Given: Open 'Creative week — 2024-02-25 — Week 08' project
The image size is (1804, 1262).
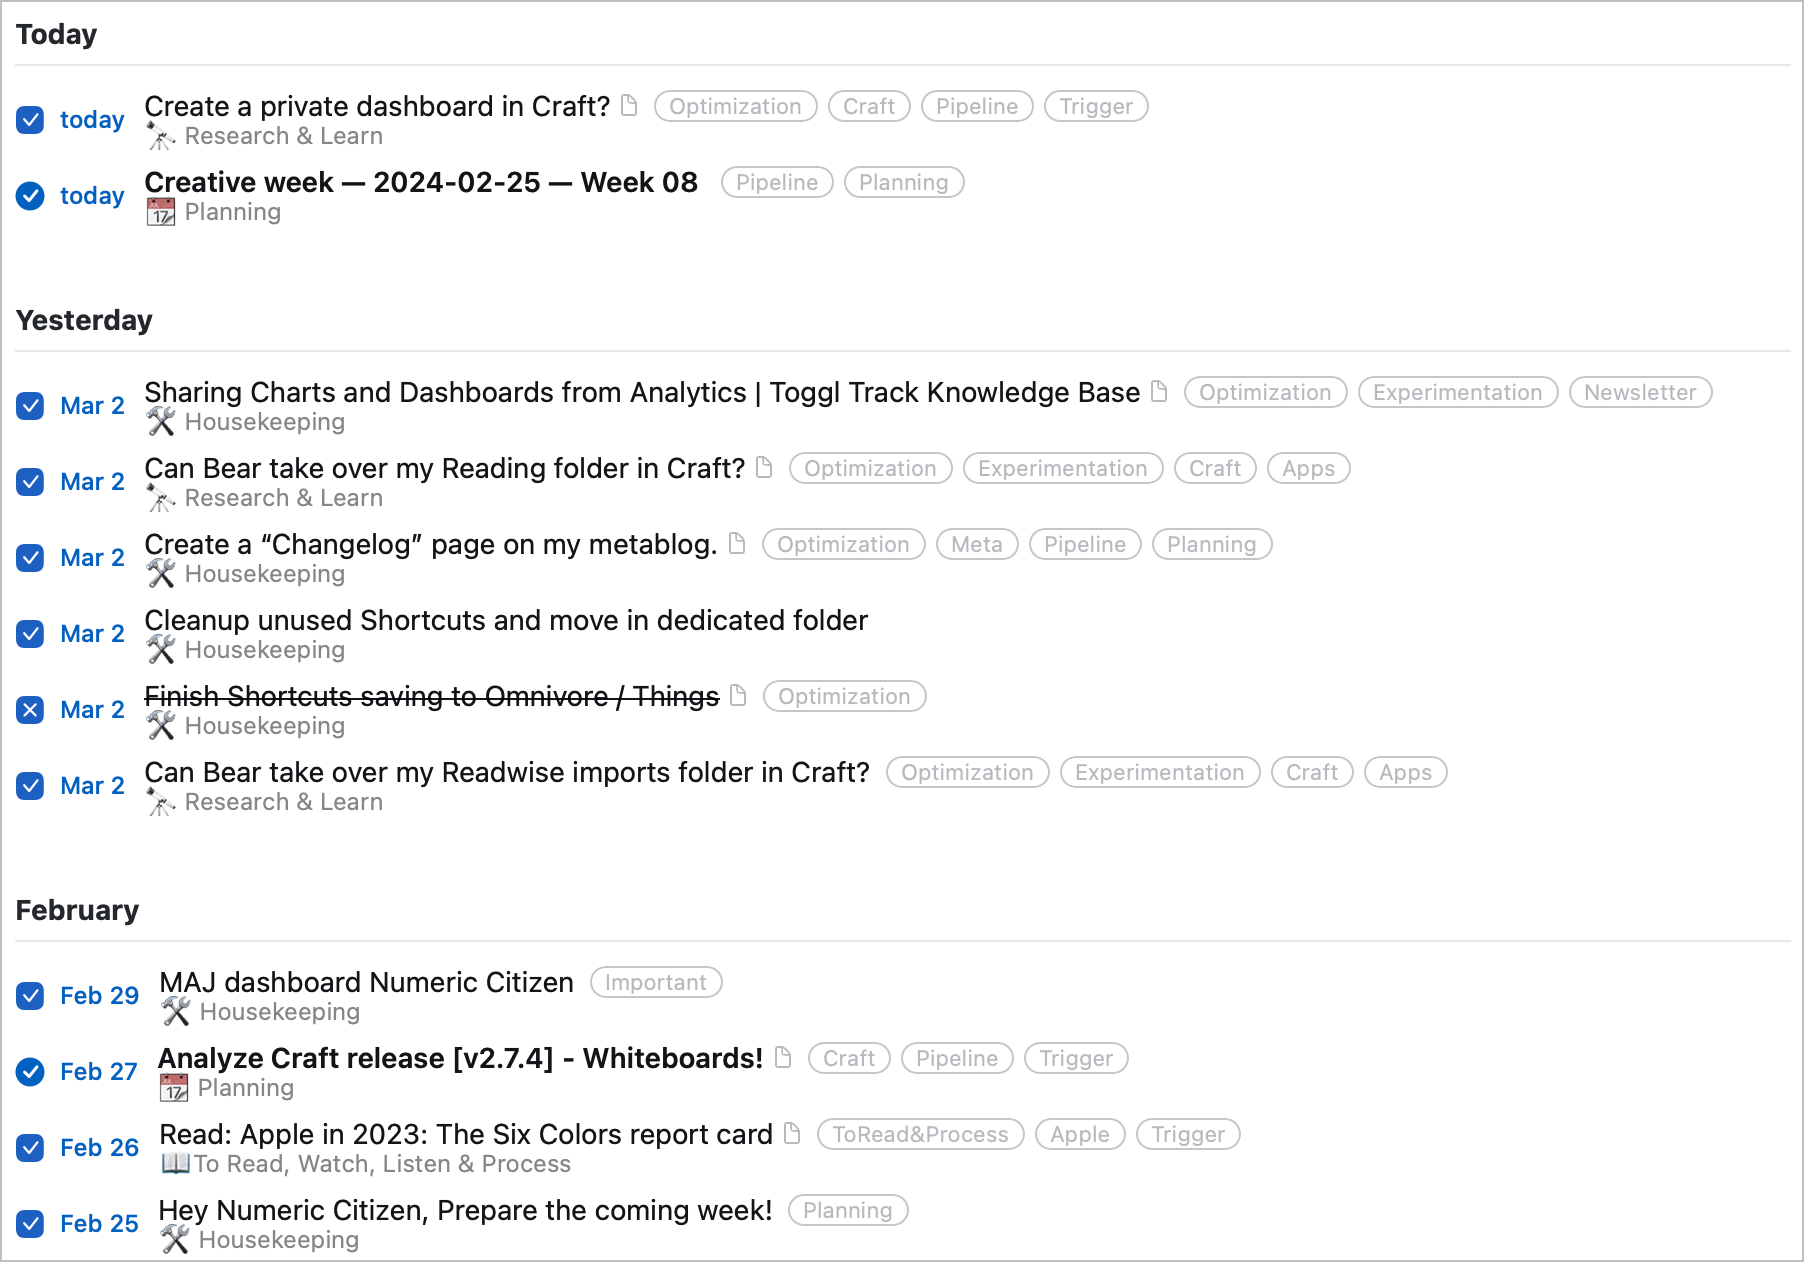Looking at the screenshot, I should 421,182.
